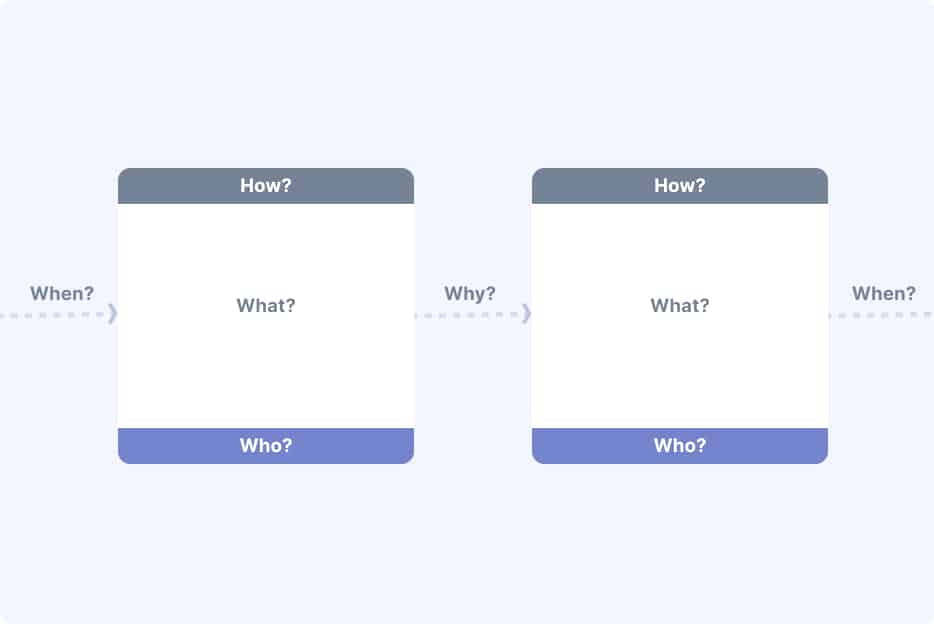Click the "When?" label right of the second card
Screen dimensions: 934x624
coord(884,294)
